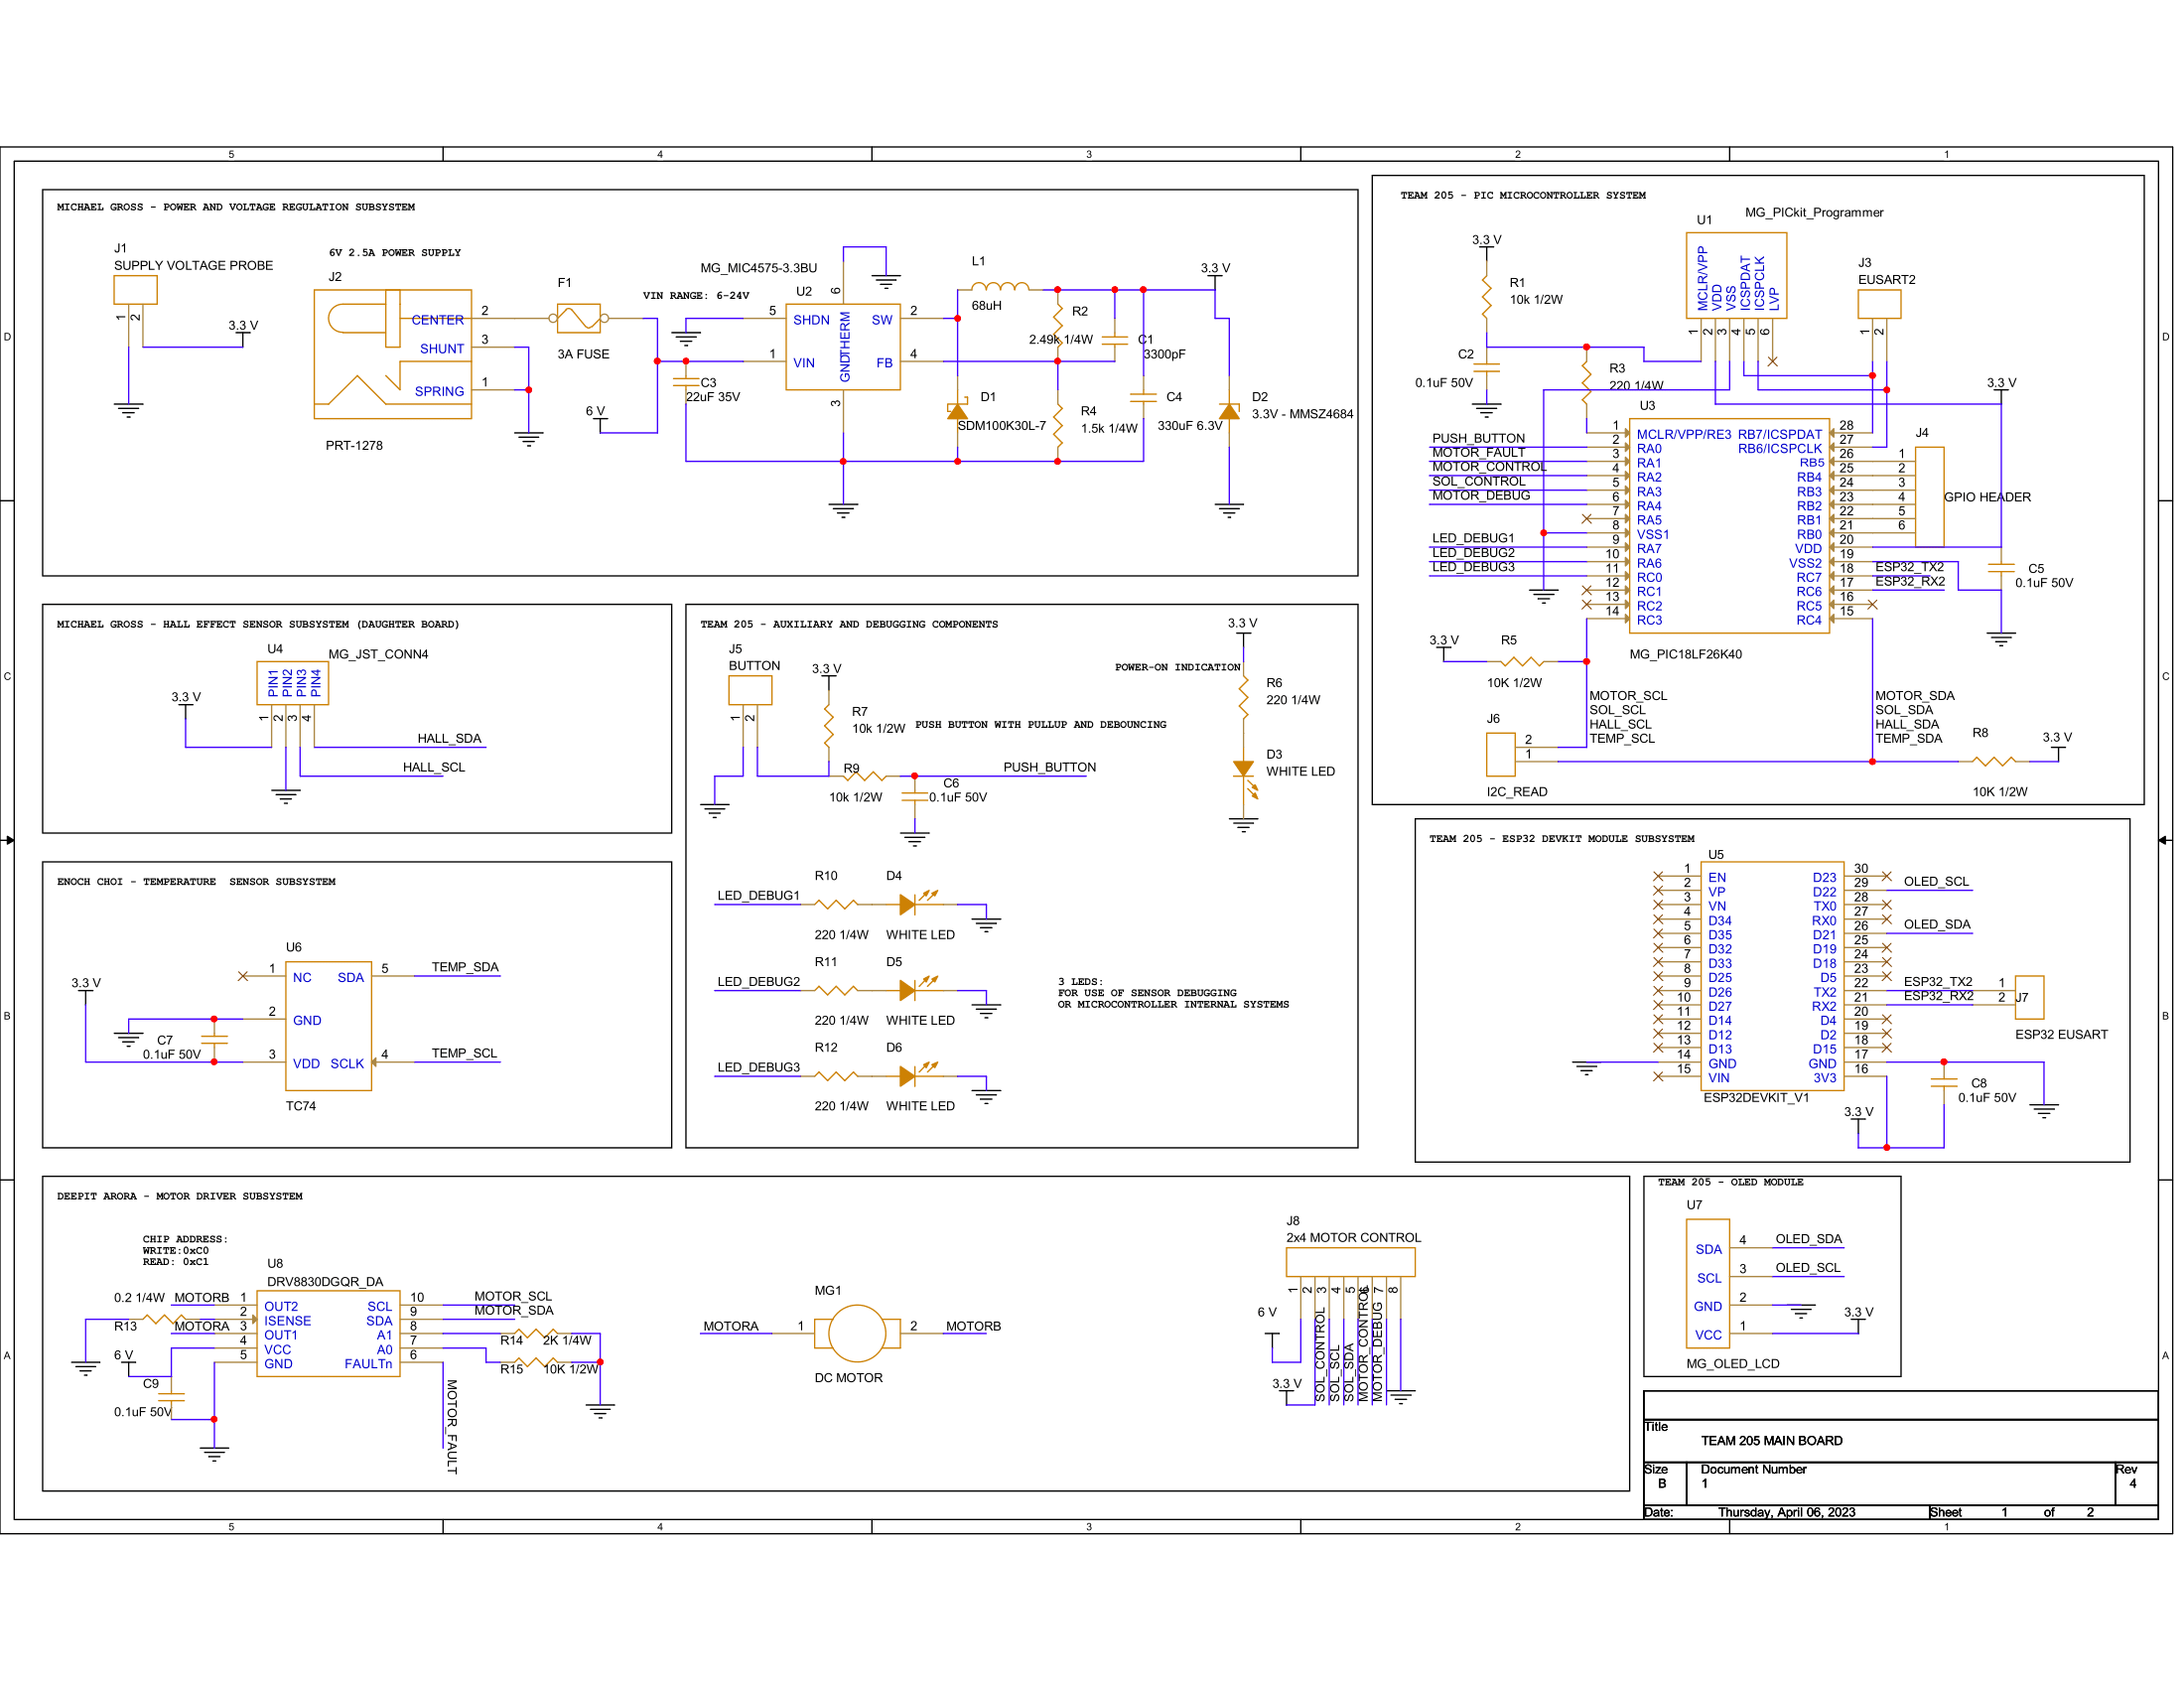Select the J8 2x4 motor control connector
Image resolution: width=2184 pixels, height=1688 pixels.
tap(1350, 1262)
